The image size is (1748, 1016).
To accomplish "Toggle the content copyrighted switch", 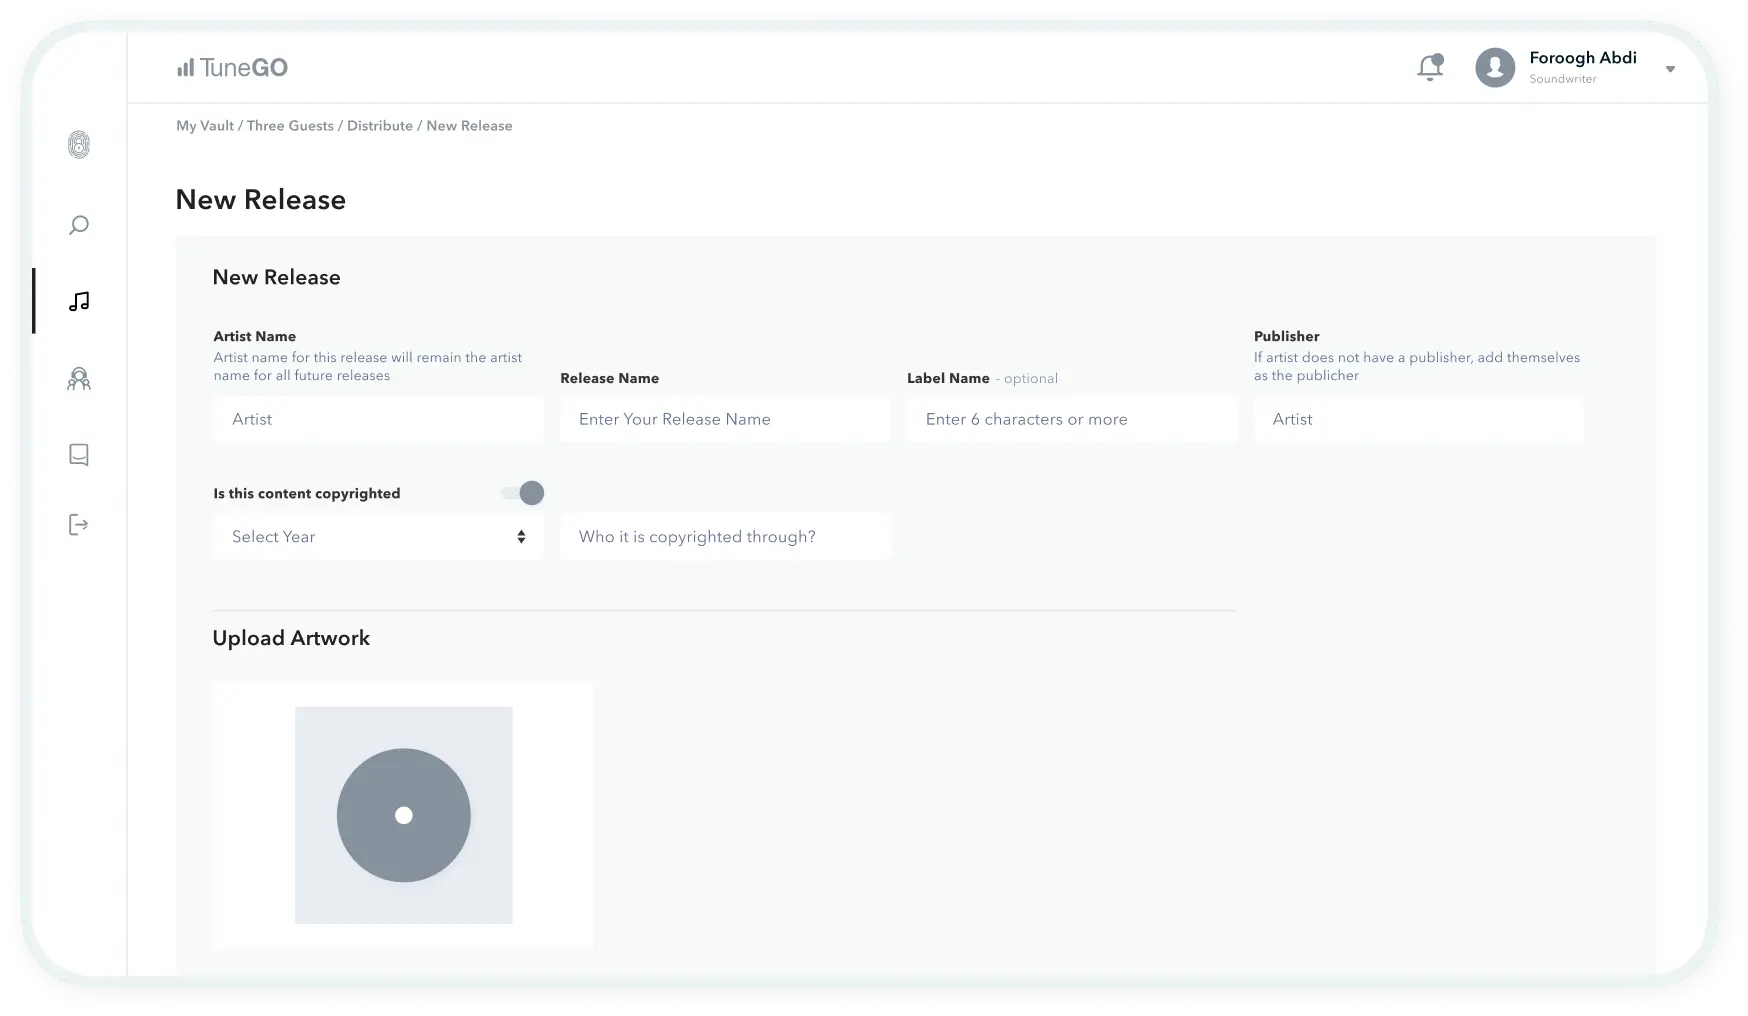I will point(523,493).
